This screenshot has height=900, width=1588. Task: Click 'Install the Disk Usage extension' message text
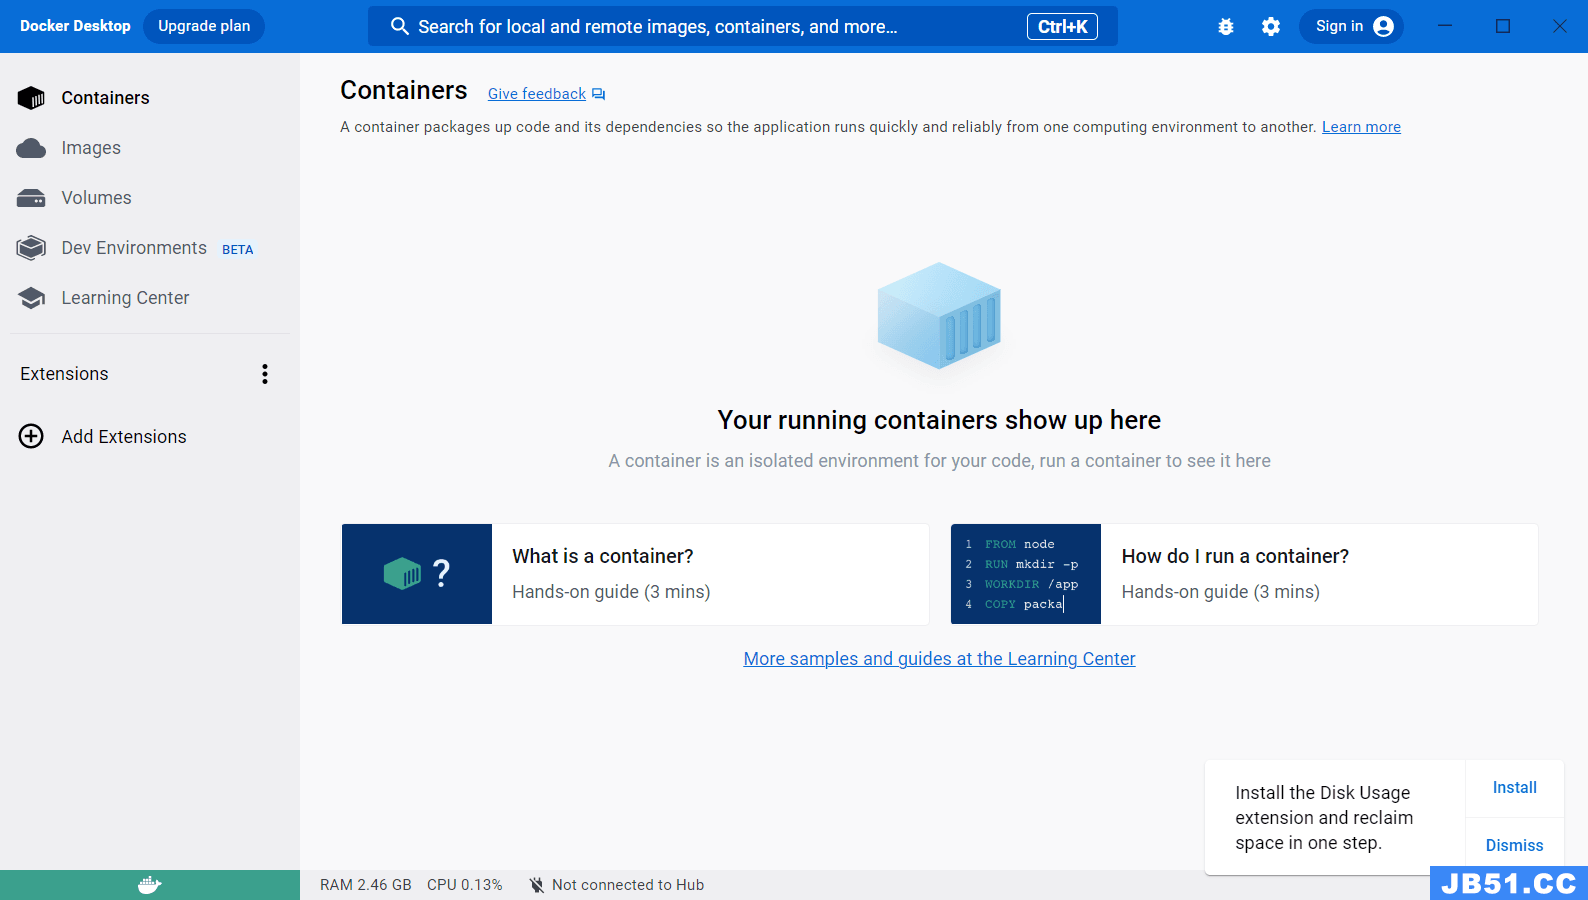click(1324, 818)
